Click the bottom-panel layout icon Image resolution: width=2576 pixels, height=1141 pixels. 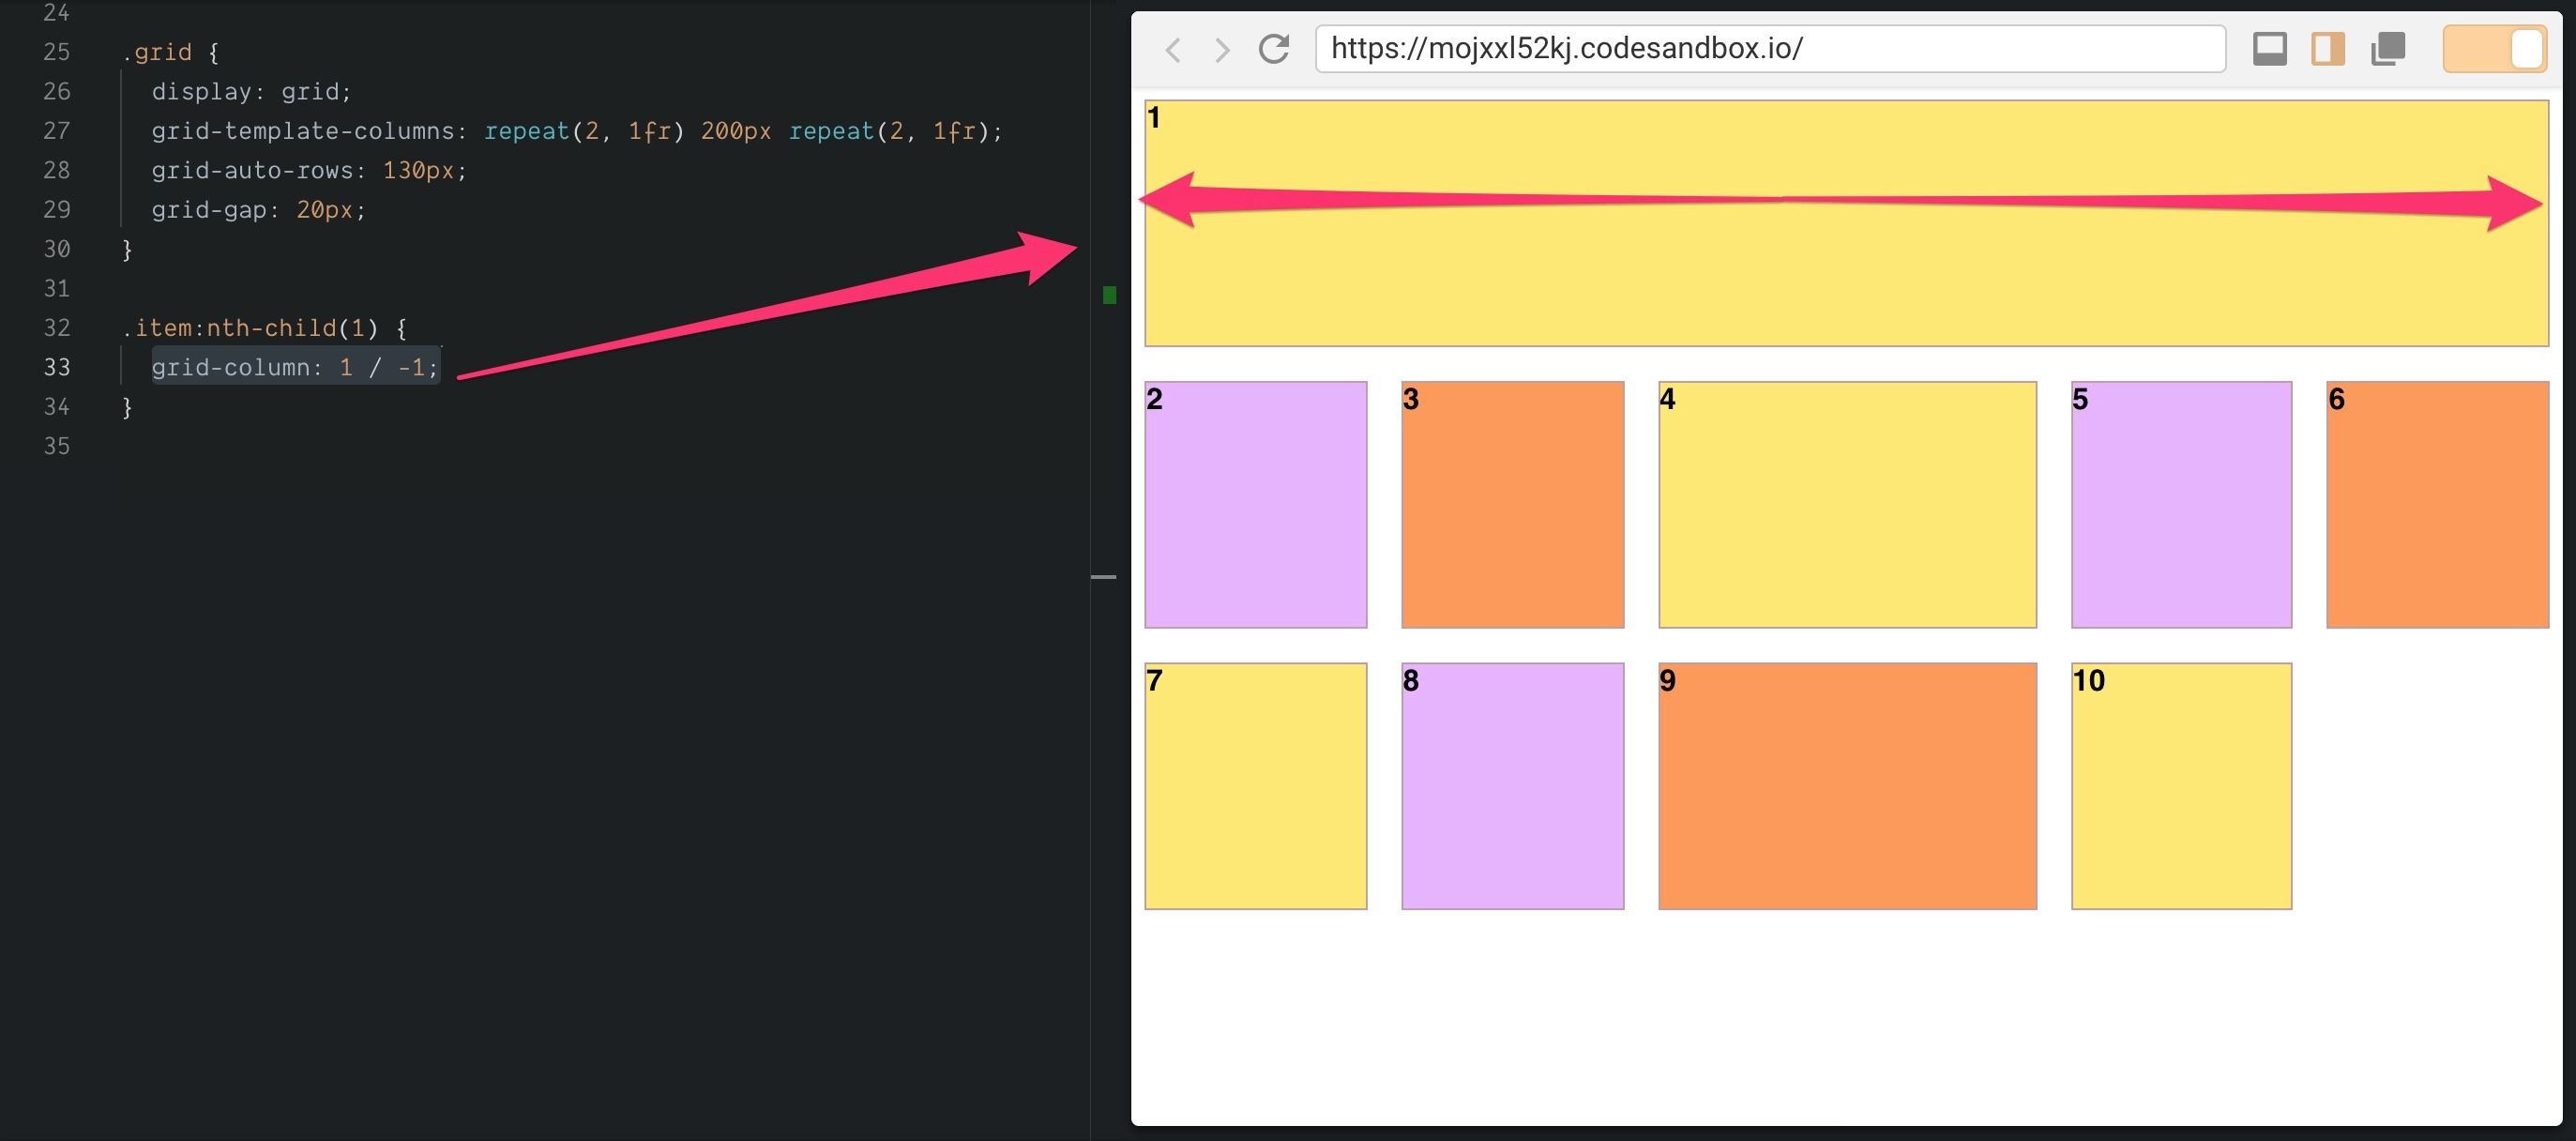pyautogui.click(x=2269, y=49)
